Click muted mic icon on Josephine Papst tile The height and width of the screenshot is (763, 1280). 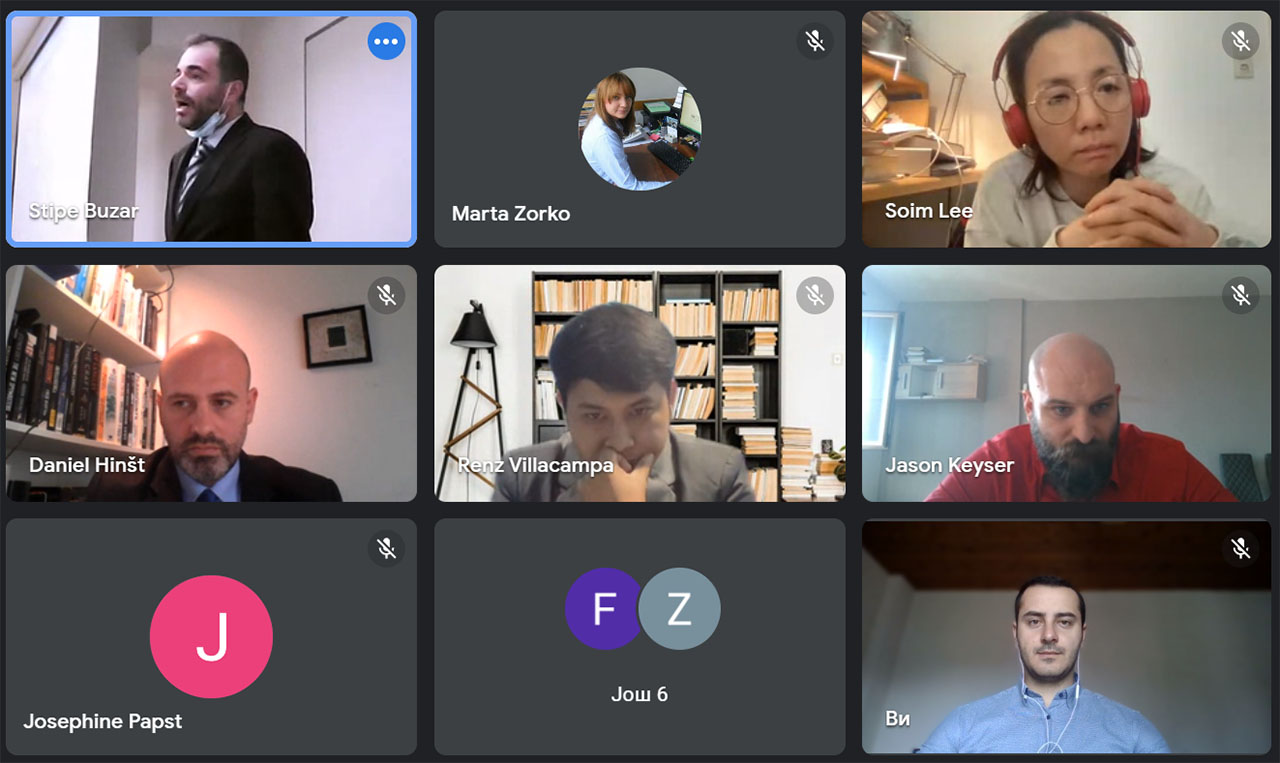(x=386, y=548)
